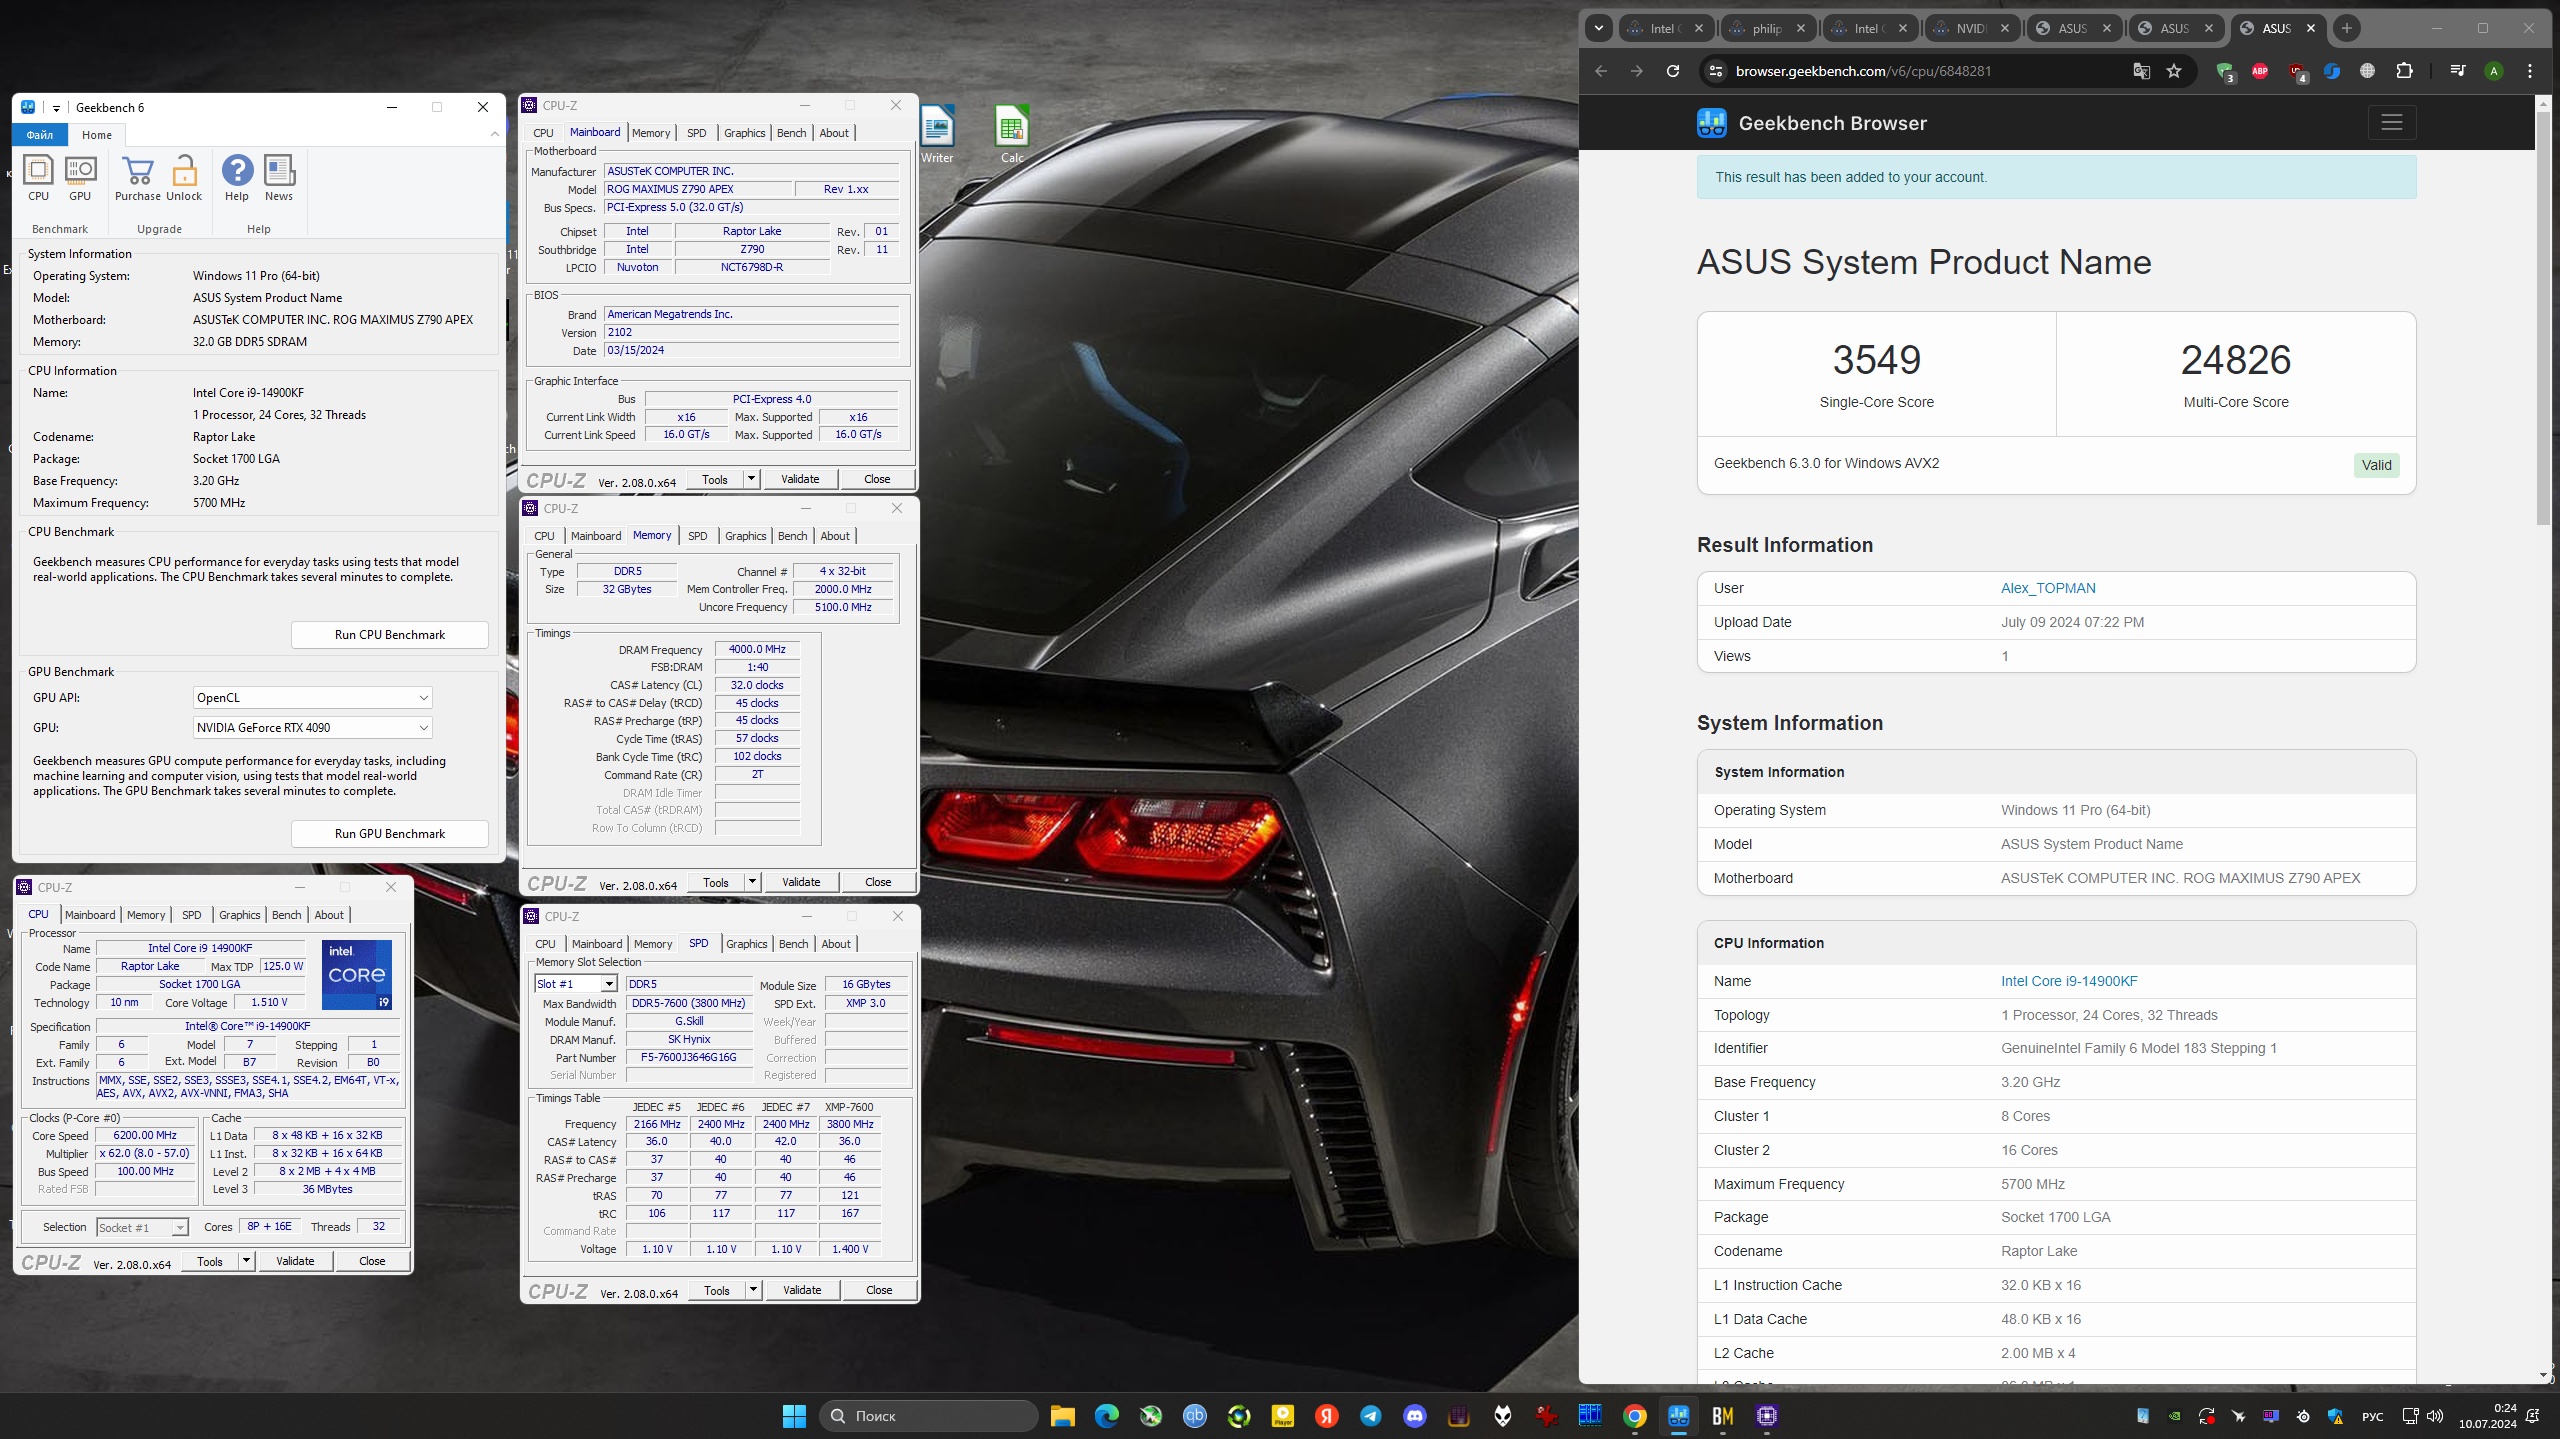Open the Intel Core i9-14900KF link
This screenshot has width=2560, height=1439.
(2069, 981)
